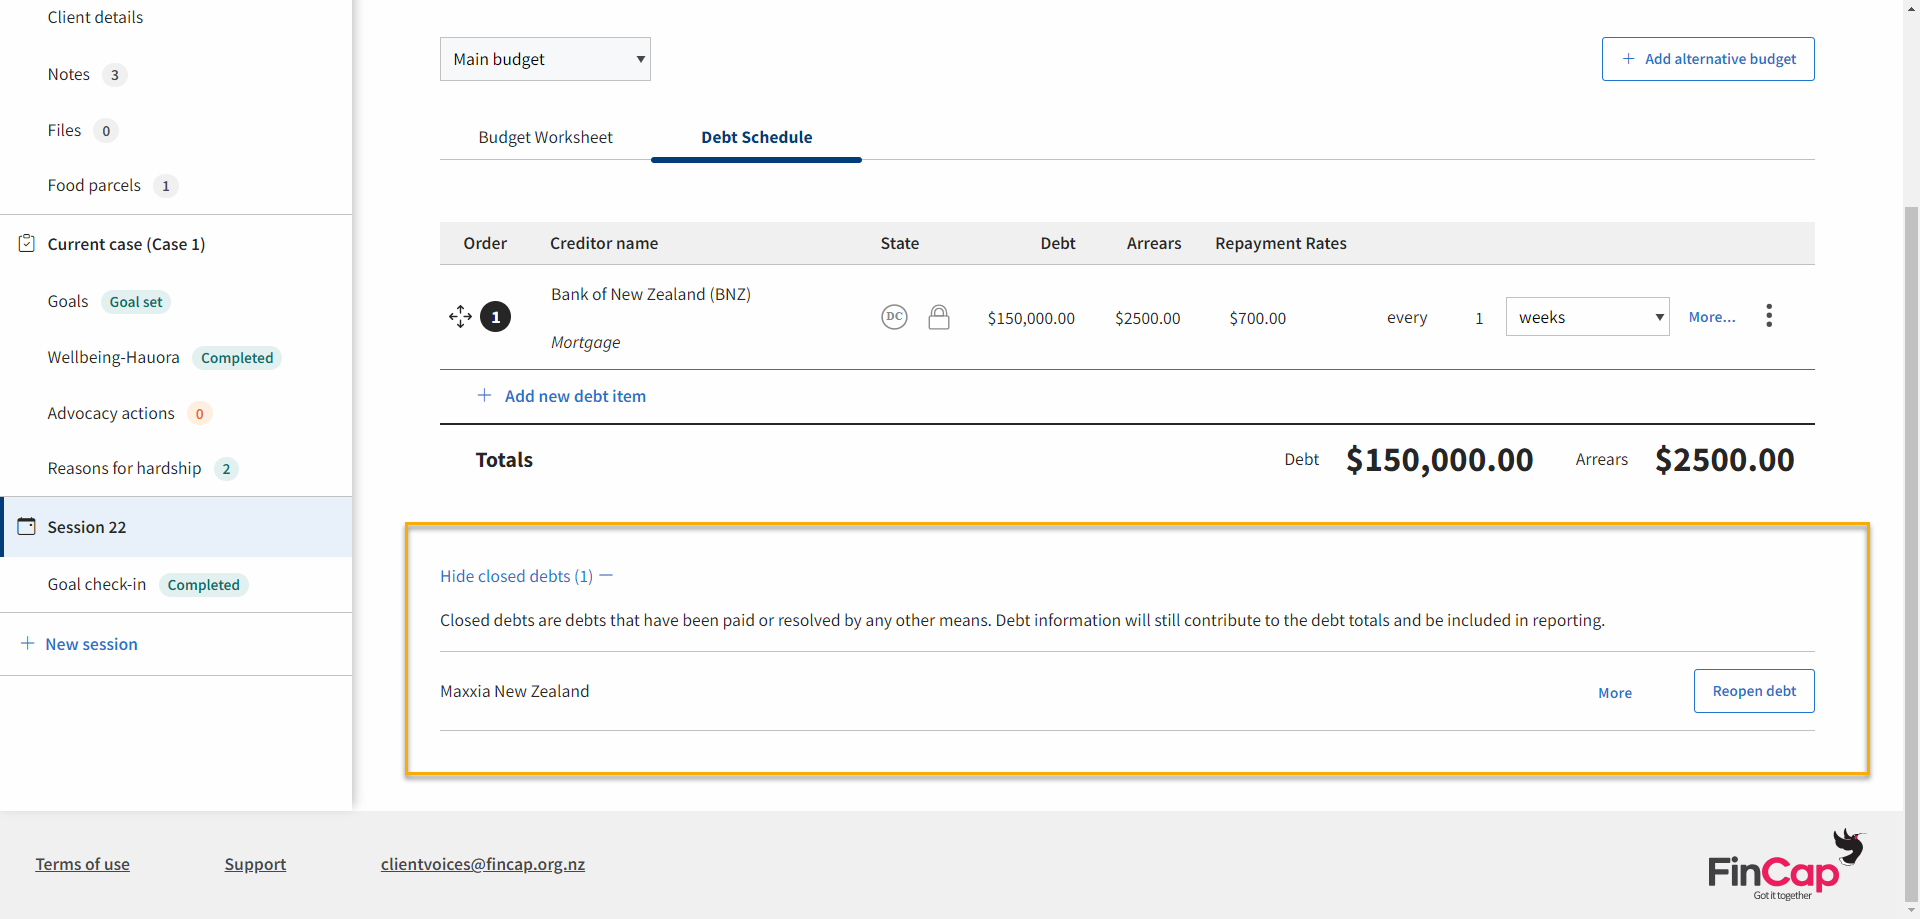Click the total debt $150,000.00 figure
The width and height of the screenshot is (1920, 919).
point(1439,460)
